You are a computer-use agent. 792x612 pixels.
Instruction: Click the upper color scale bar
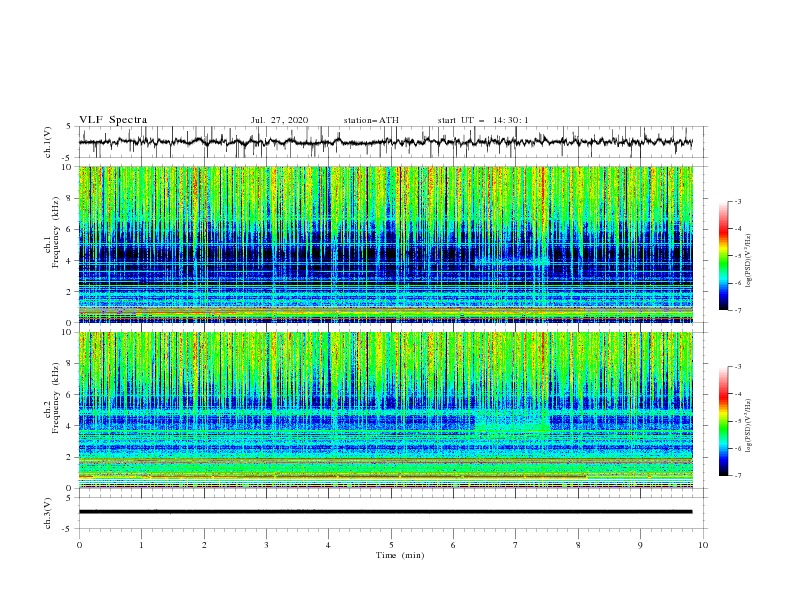(x=723, y=256)
